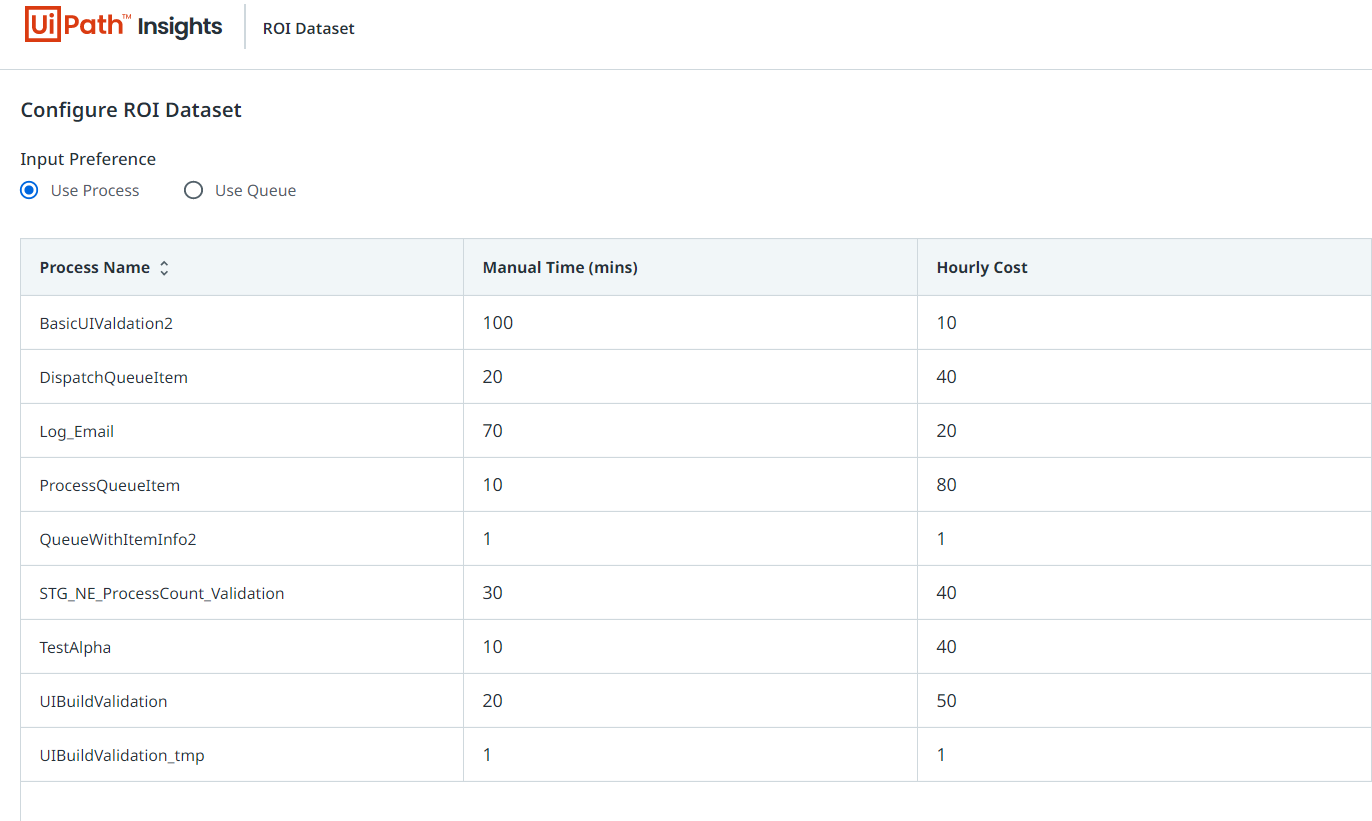Click the Hourly Cost column header

tap(981, 268)
